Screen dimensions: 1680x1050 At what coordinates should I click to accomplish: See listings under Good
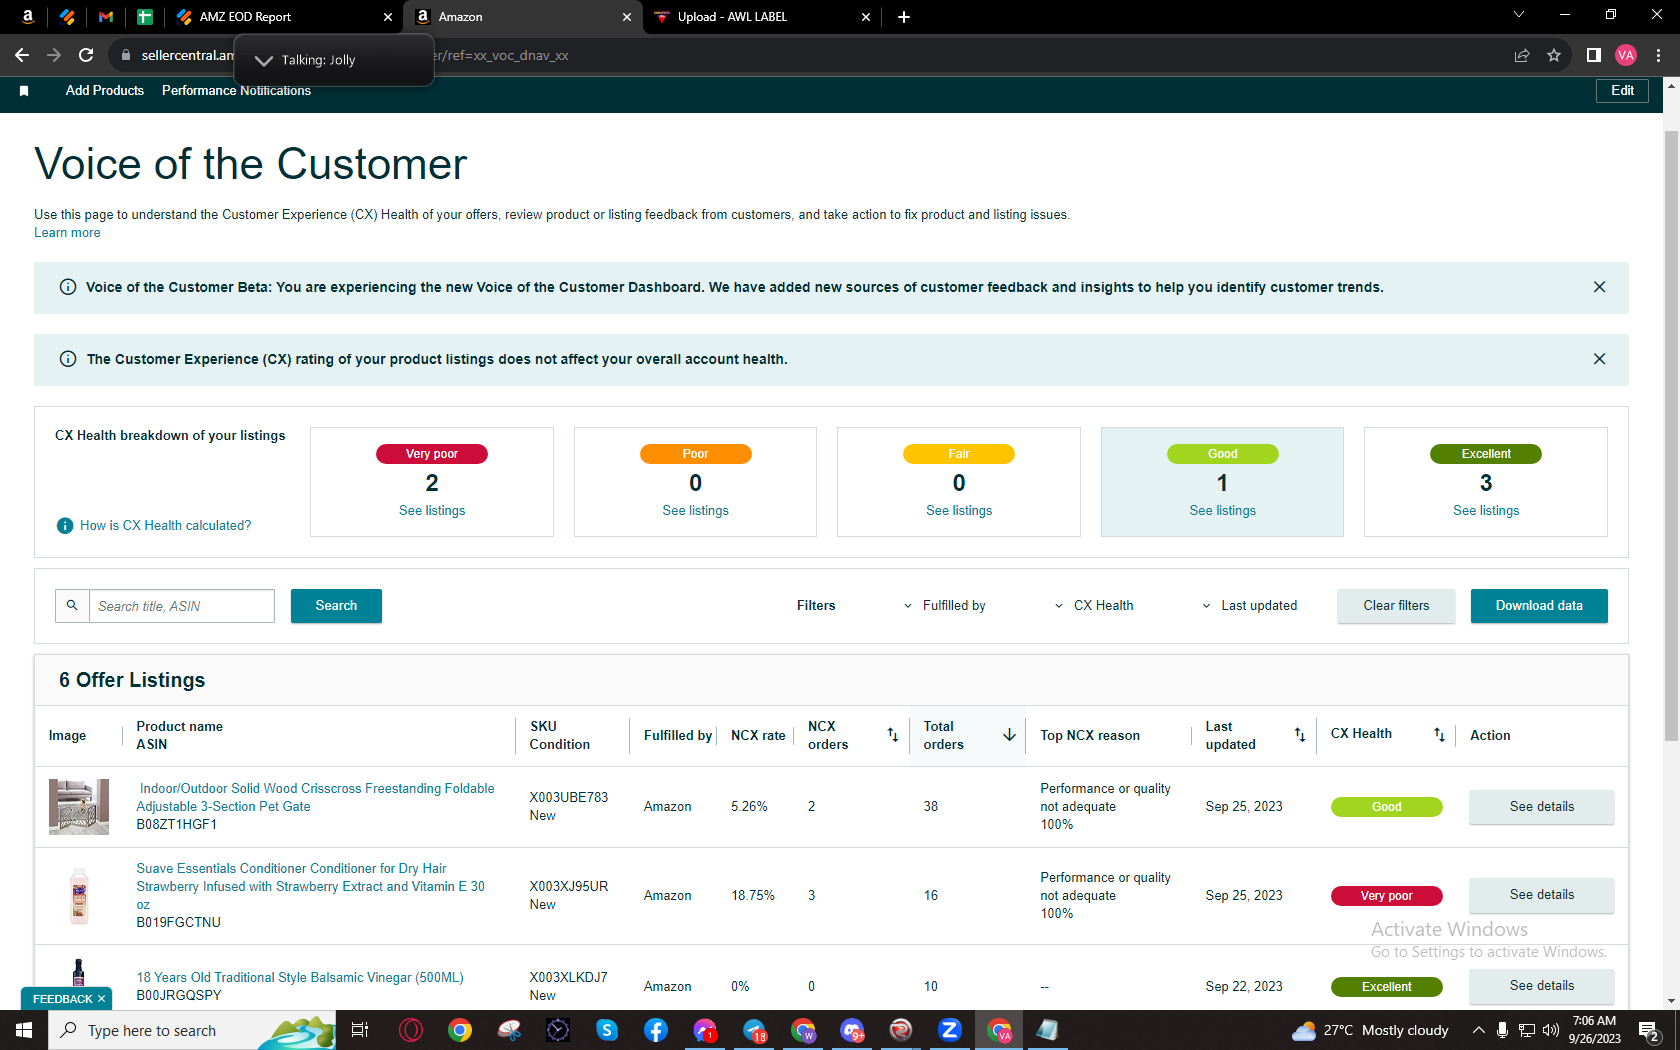pyautogui.click(x=1222, y=511)
